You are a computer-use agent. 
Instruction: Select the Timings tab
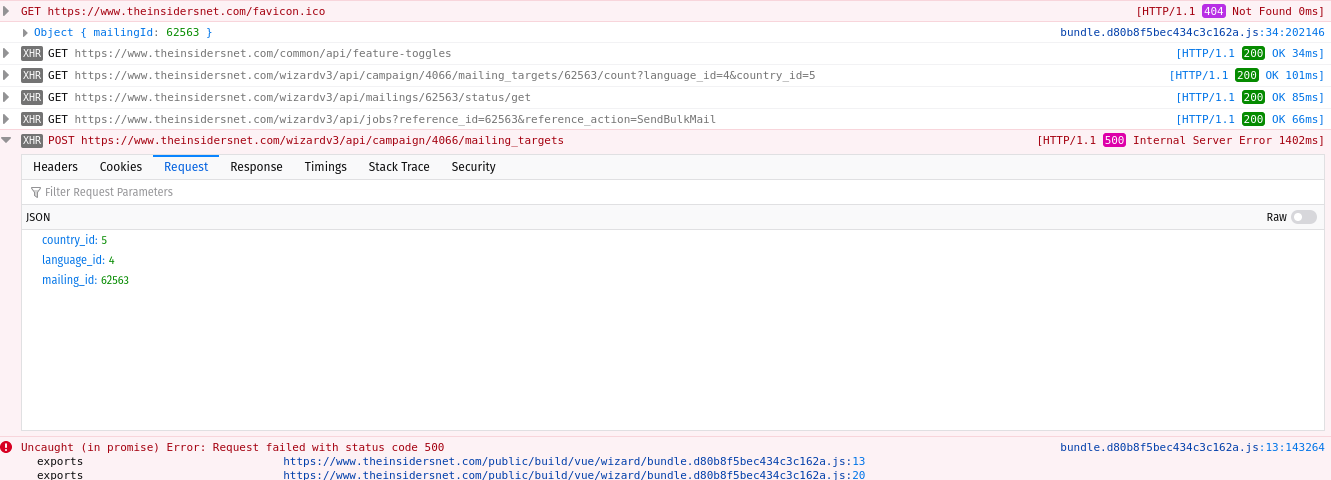click(325, 167)
